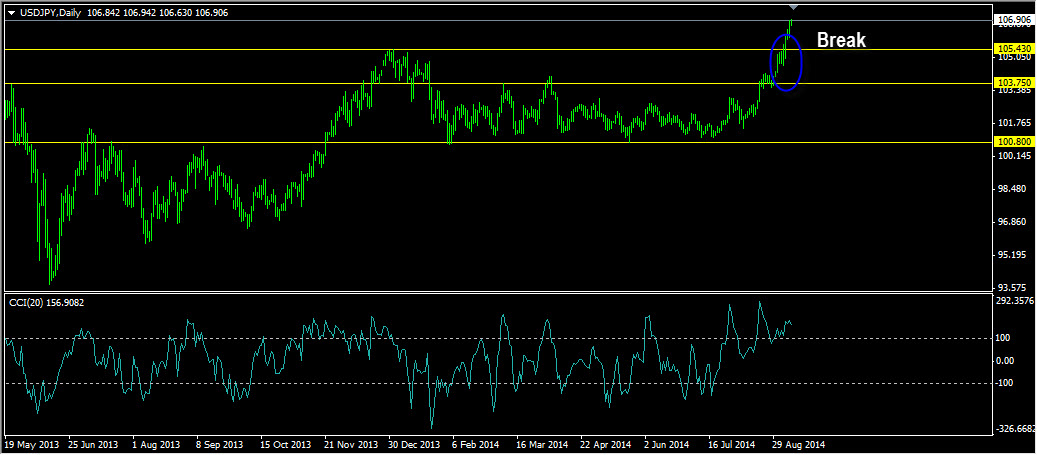Click the 30 Dec 2013 date label
The image size is (1037, 455).
point(415,444)
